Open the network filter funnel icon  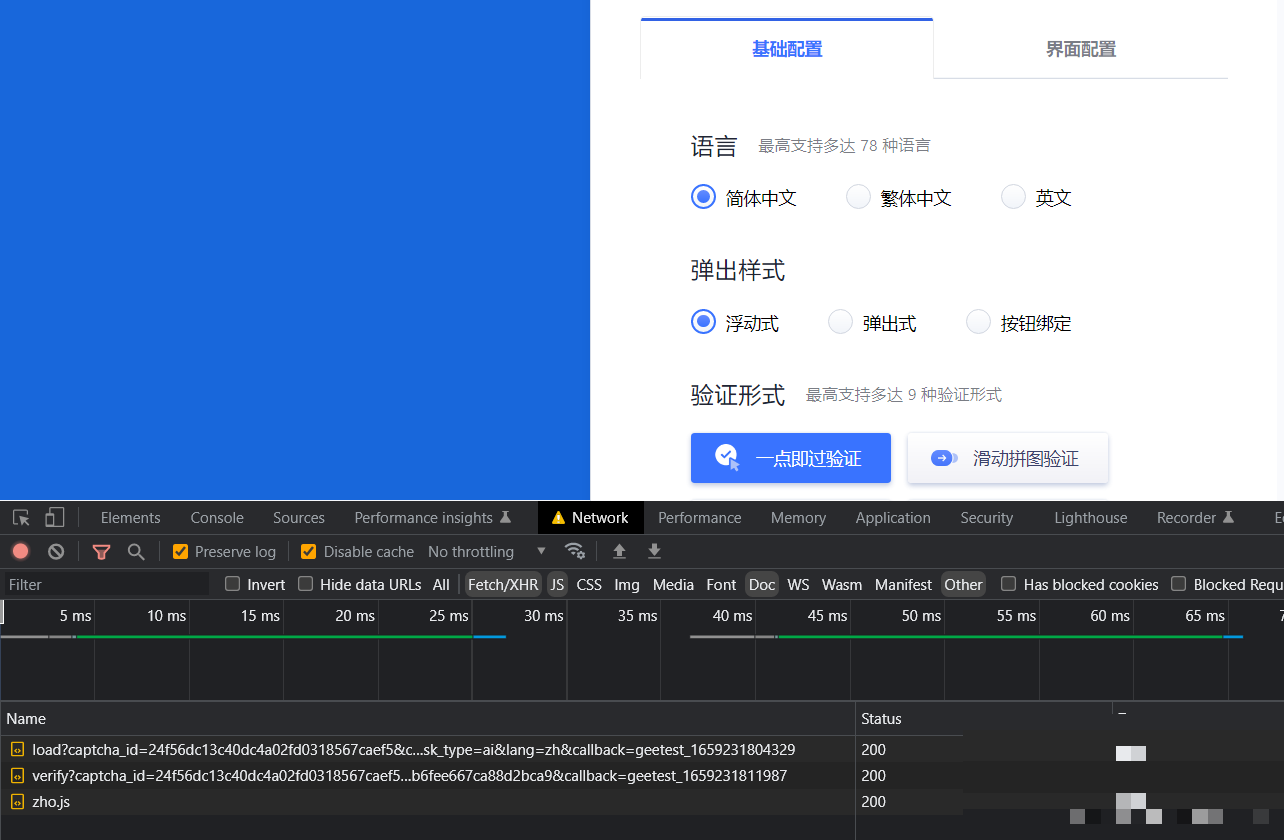tap(101, 551)
